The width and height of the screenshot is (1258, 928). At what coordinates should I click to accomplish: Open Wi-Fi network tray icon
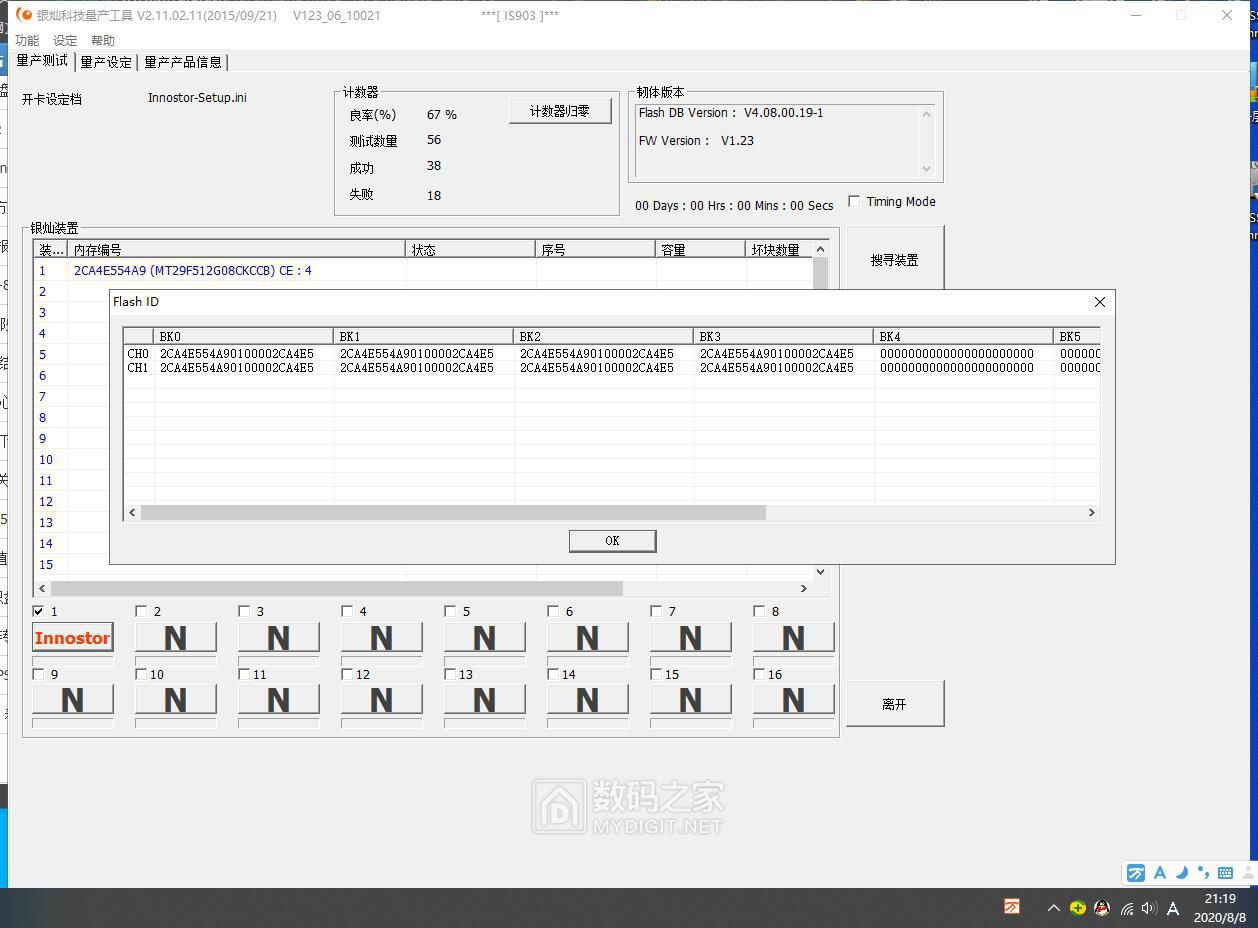[1127, 909]
